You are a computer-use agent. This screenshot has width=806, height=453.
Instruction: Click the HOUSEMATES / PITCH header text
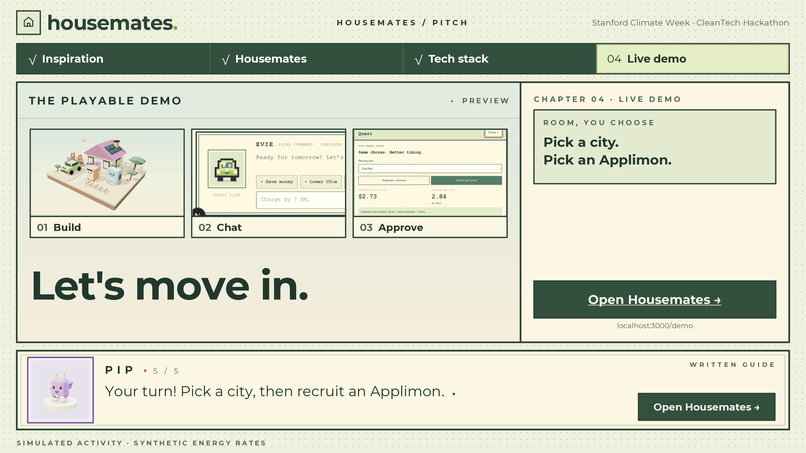pyautogui.click(x=402, y=23)
